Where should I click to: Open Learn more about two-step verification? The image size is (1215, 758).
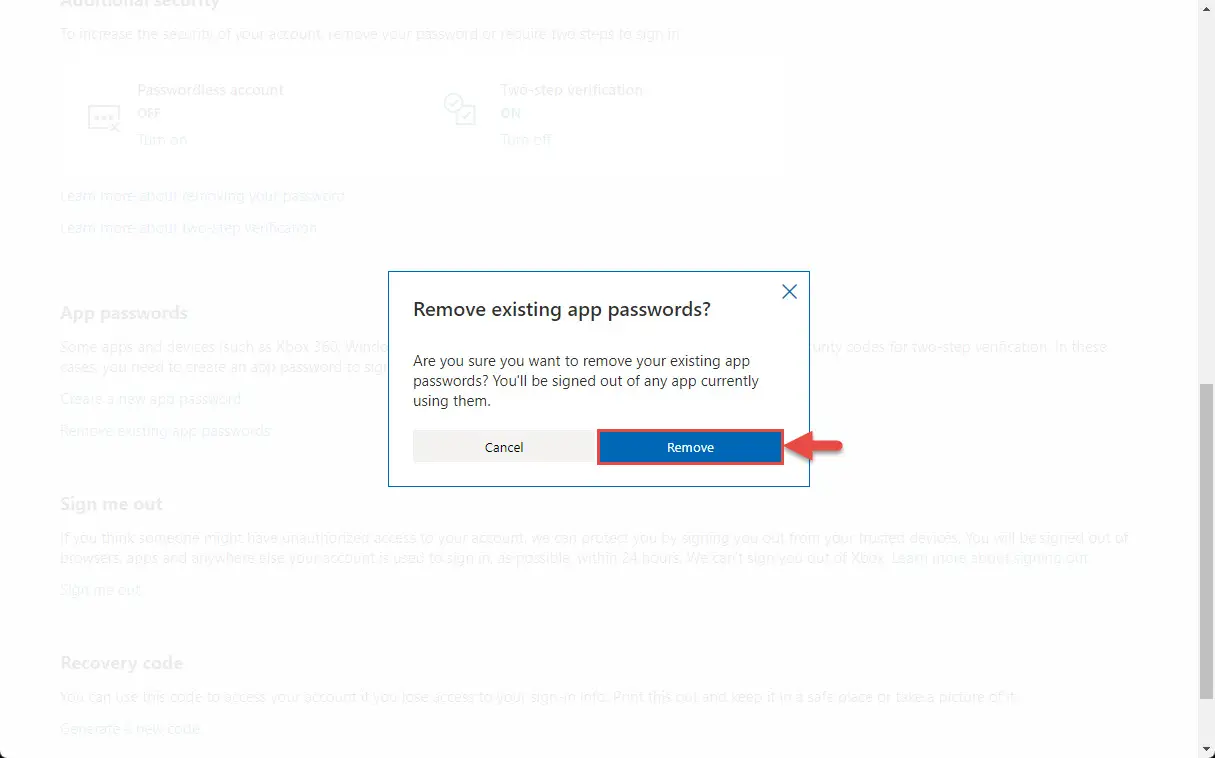pyautogui.click(x=189, y=228)
